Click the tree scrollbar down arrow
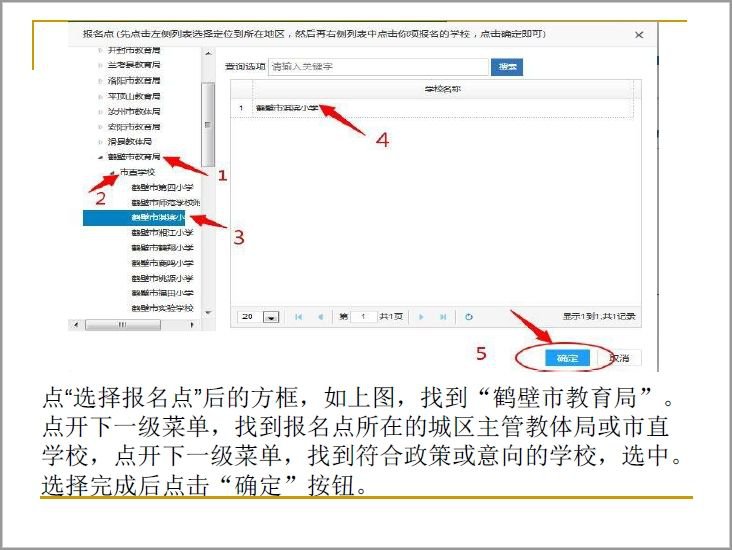 click(208, 313)
